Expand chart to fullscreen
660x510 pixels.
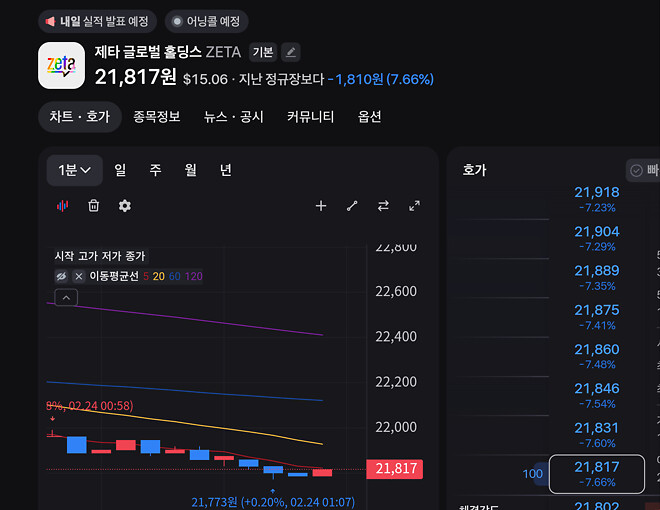click(x=415, y=206)
